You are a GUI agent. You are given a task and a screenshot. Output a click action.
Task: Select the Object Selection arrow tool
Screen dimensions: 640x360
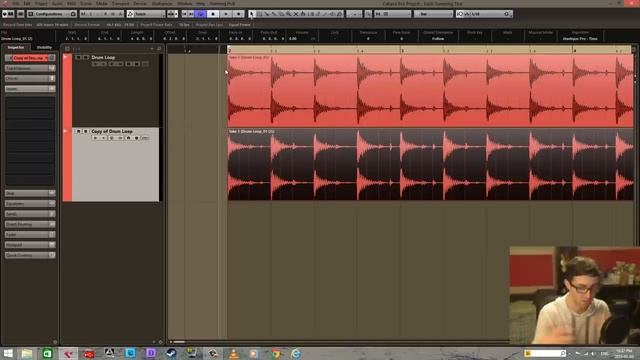point(252,14)
